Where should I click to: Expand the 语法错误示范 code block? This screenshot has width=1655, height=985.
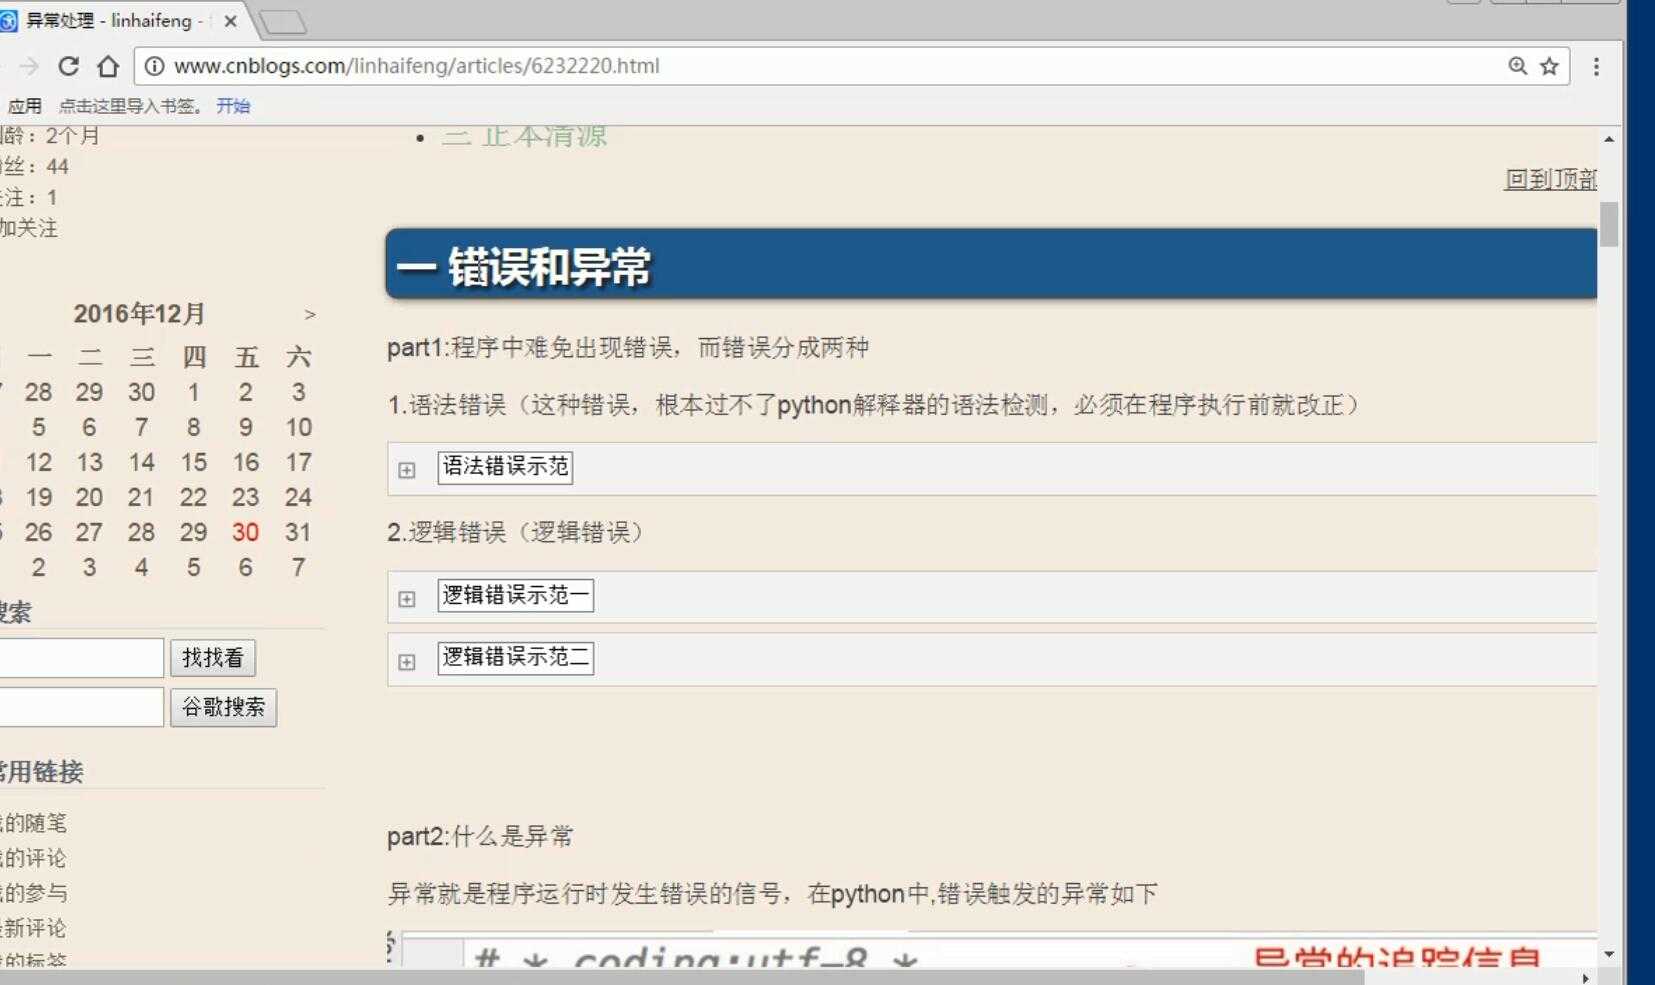(x=406, y=469)
